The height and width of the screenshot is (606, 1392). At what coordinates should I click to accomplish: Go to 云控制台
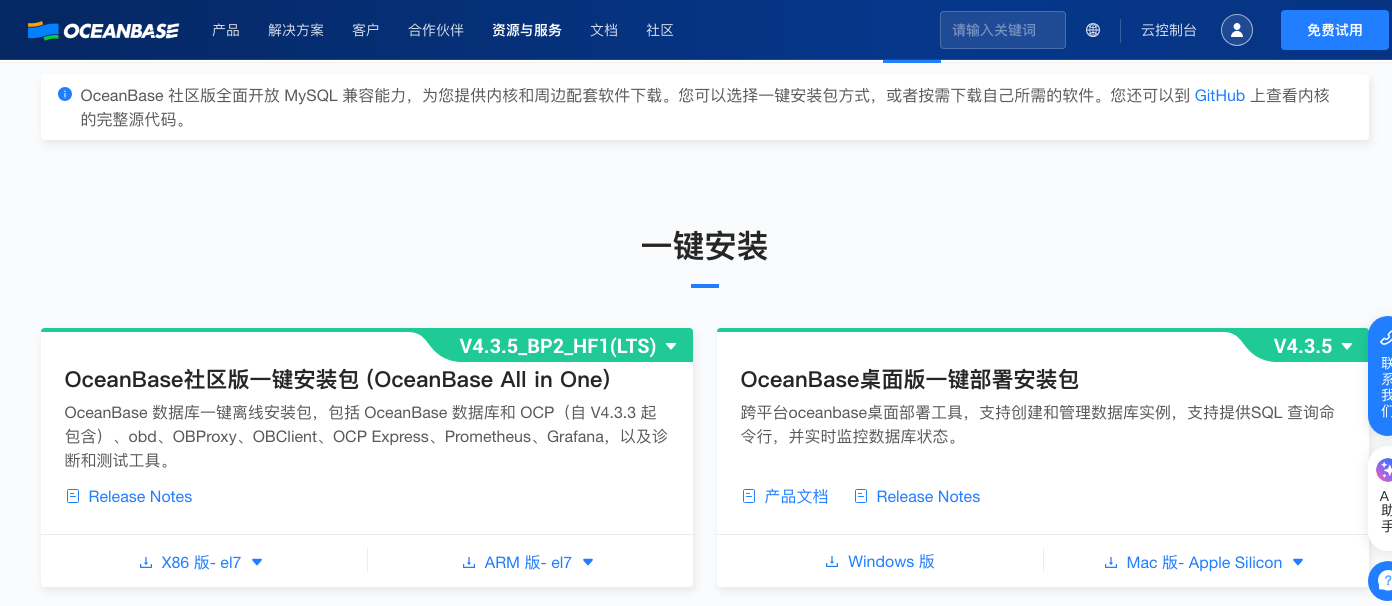pos(1169,30)
